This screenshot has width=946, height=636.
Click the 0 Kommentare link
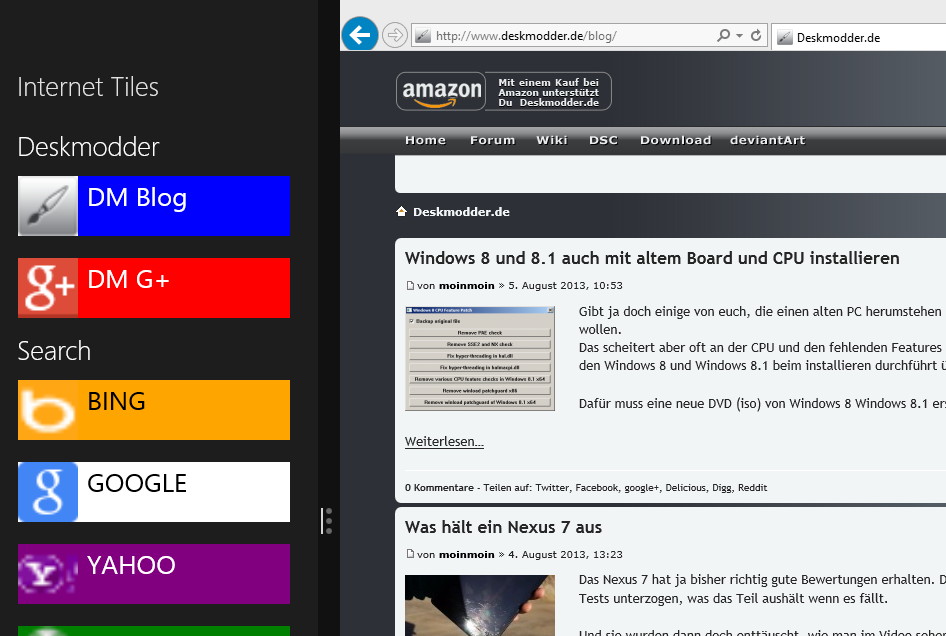pyautogui.click(x=439, y=488)
